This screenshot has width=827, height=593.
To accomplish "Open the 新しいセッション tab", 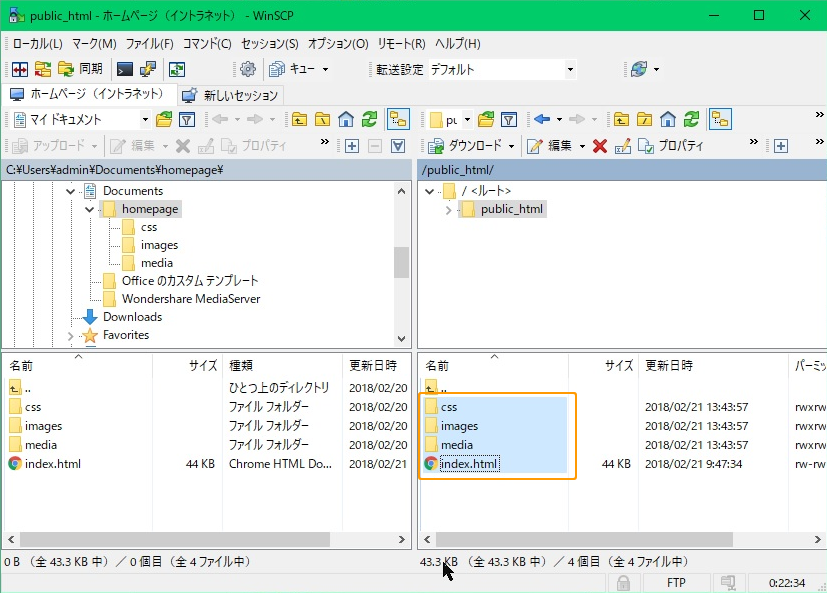I will [230, 95].
